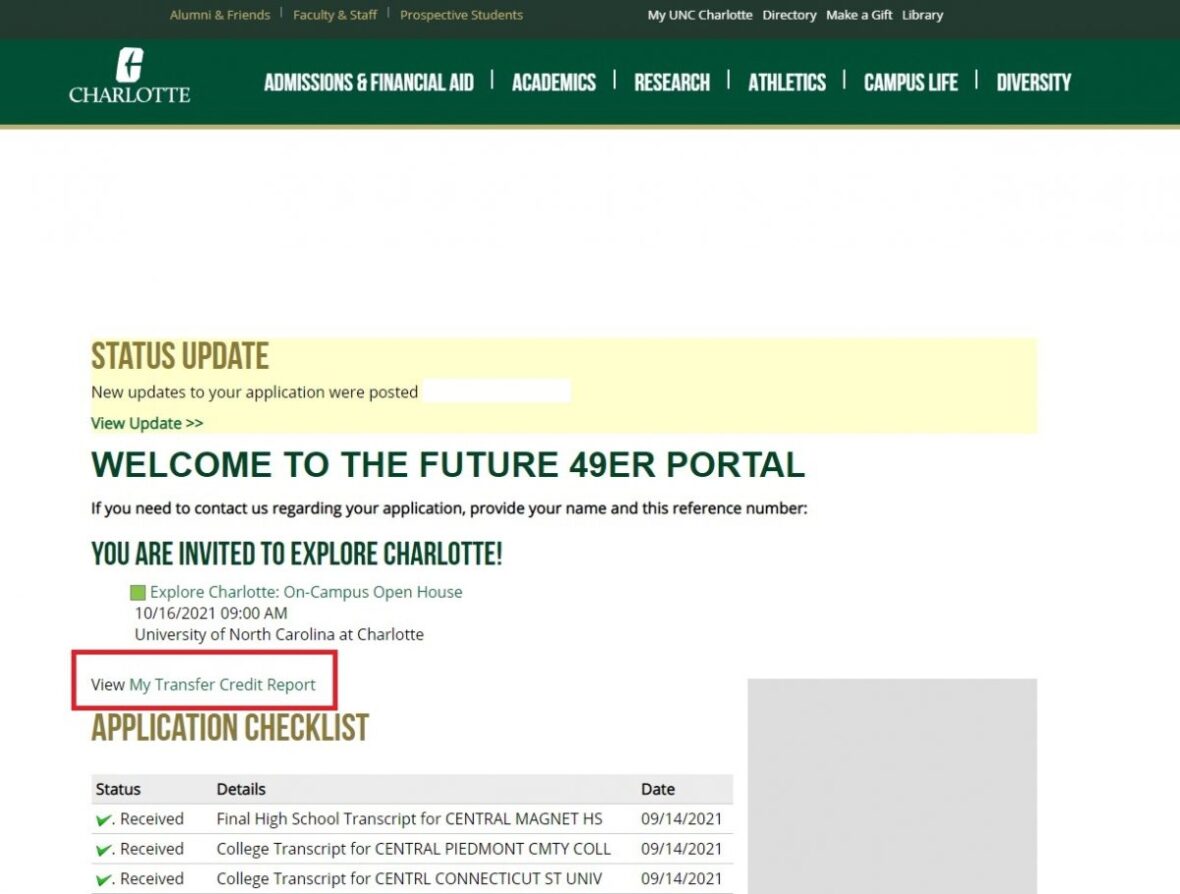Screen dimensions: 1180x894
Task: Click the event date 10/16/2021 09:00 AM
Action: (211, 613)
